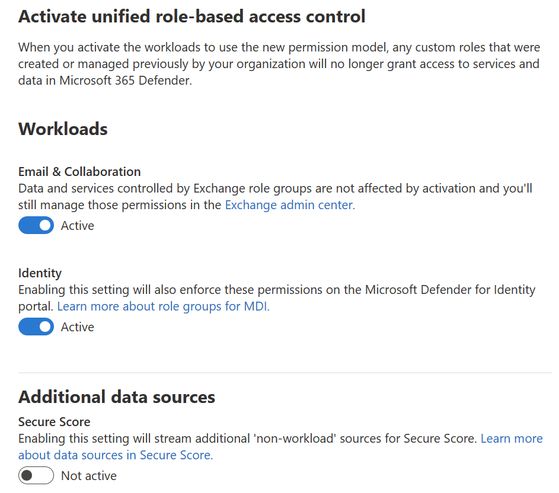Image resolution: width=559 pixels, height=493 pixels.
Task: Open the Exchange admin center link
Action: coord(290,205)
